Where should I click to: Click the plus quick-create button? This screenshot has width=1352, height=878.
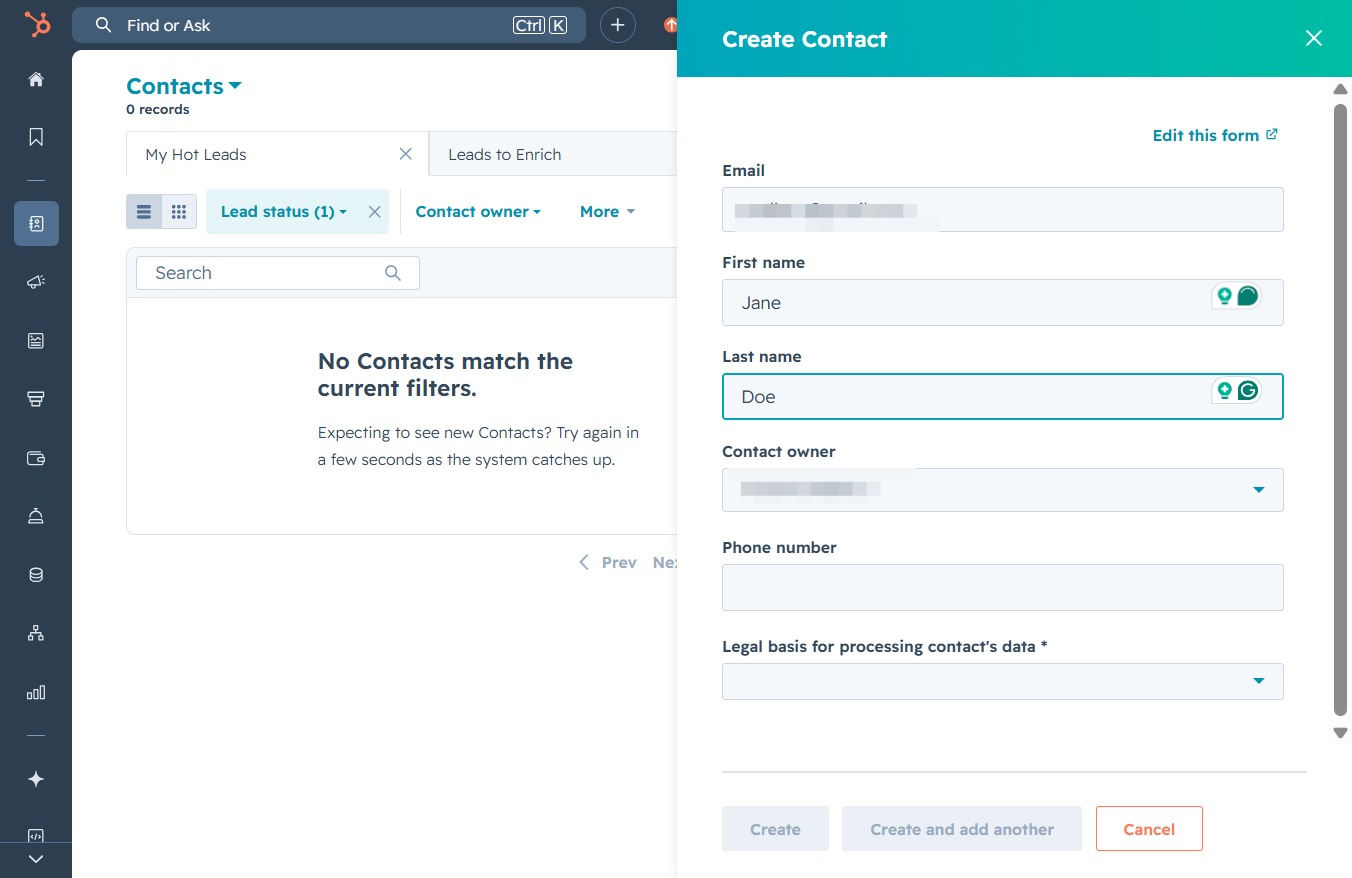618,25
